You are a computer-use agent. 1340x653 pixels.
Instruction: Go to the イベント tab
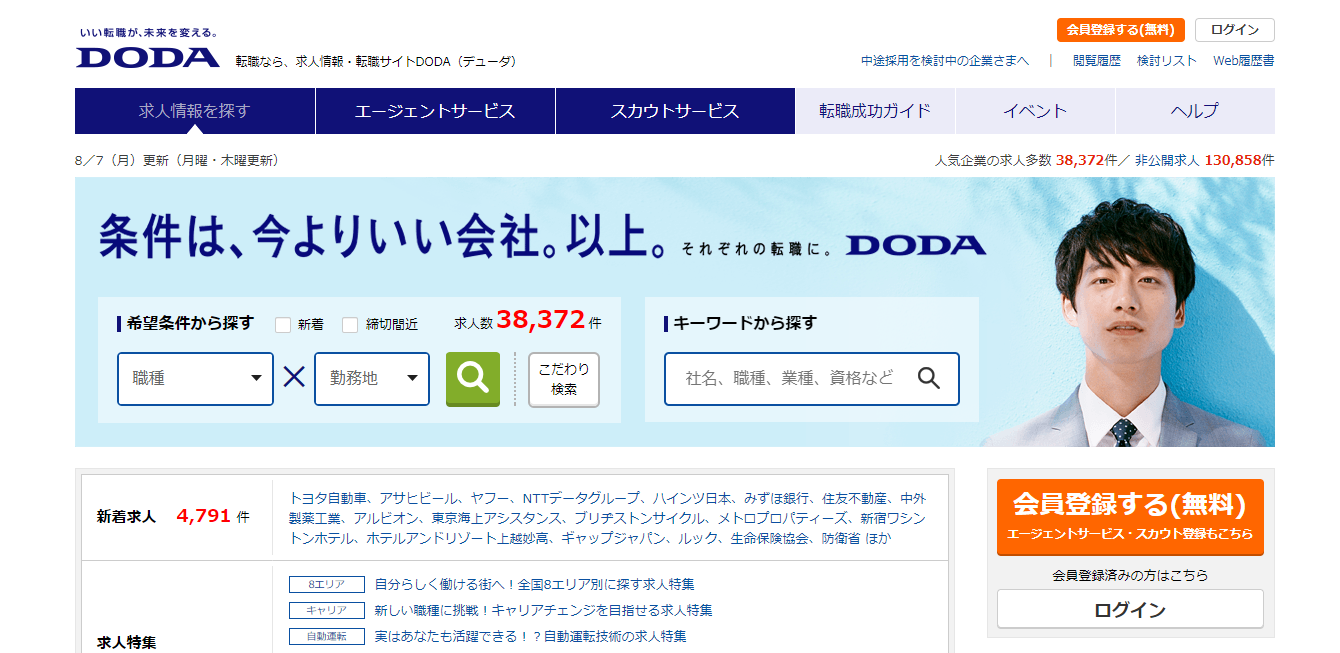click(x=1035, y=111)
